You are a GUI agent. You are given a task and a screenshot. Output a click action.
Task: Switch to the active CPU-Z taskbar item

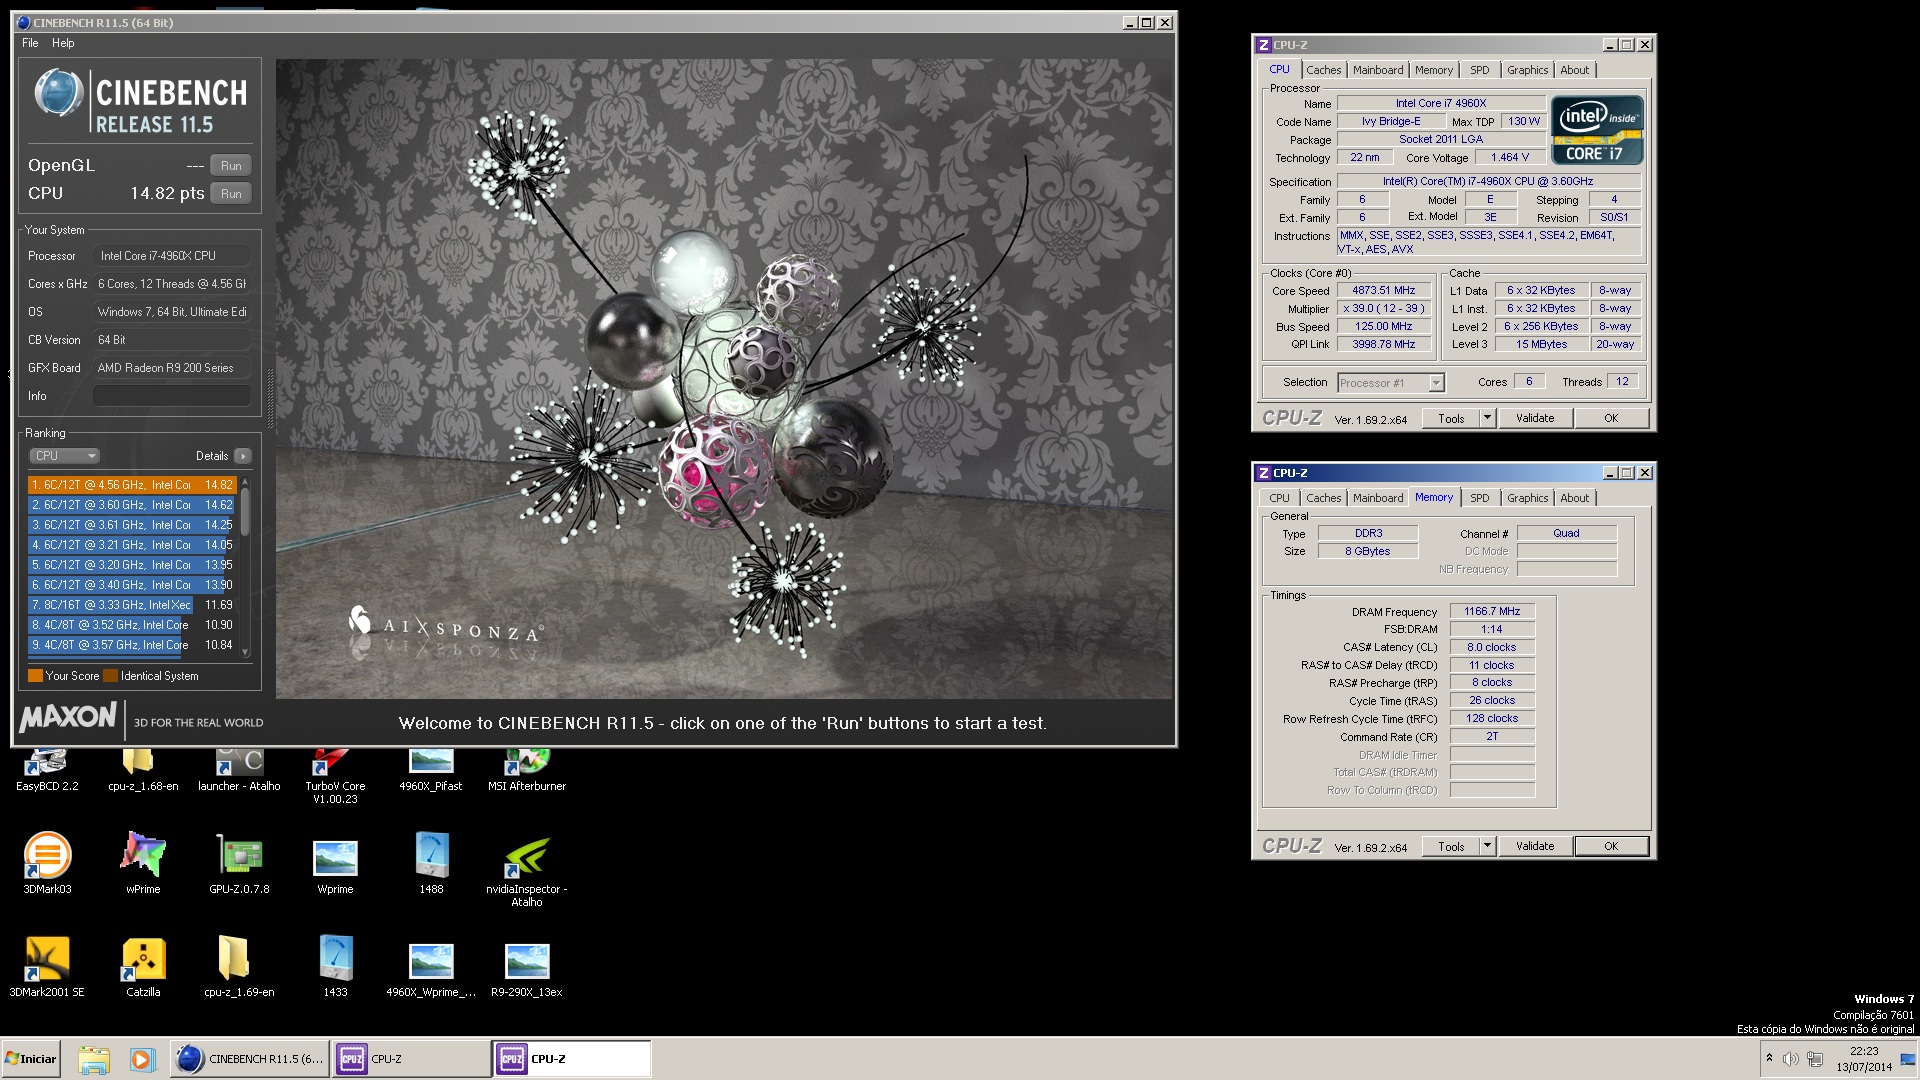(572, 1059)
